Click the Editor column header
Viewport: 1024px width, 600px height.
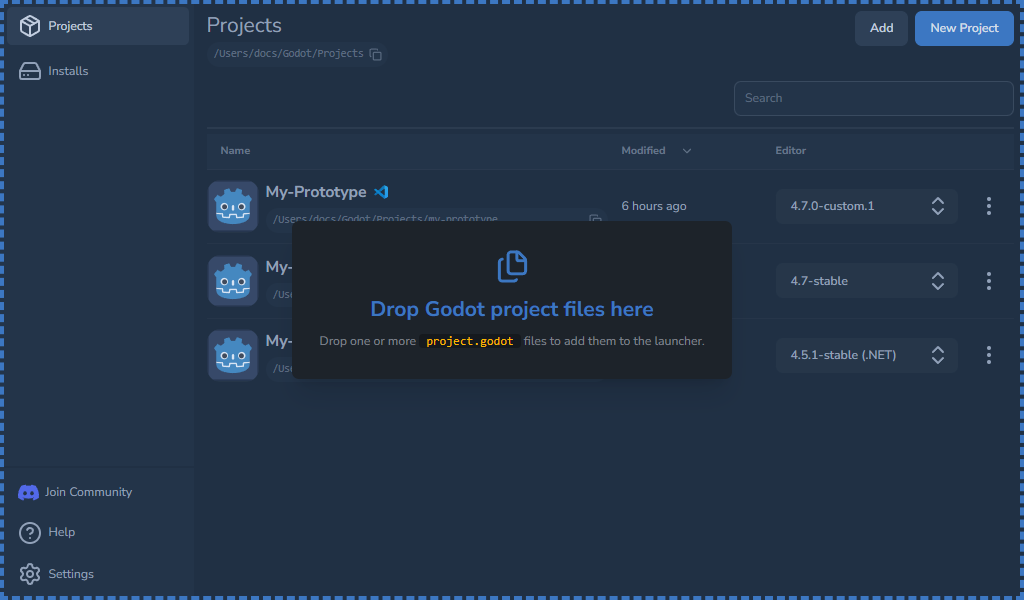[790, 151]
